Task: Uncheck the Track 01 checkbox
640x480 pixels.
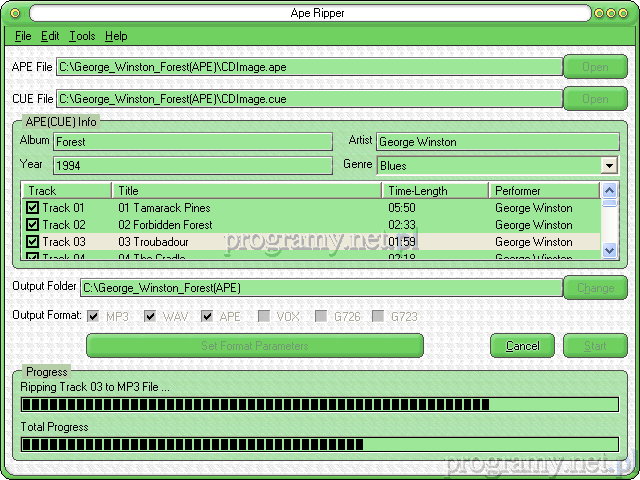Action: coord(32,208)
